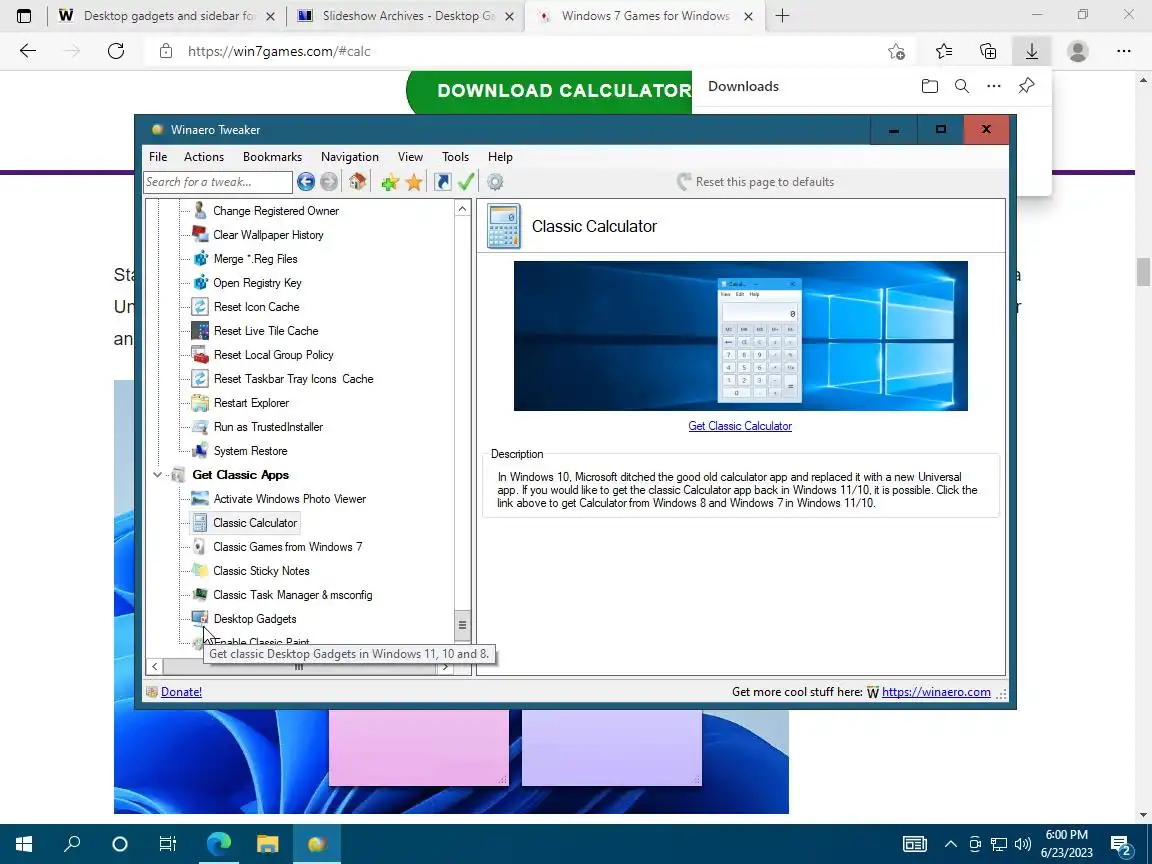
Task: Click the Edge refresh button
Action: (116, 51)
